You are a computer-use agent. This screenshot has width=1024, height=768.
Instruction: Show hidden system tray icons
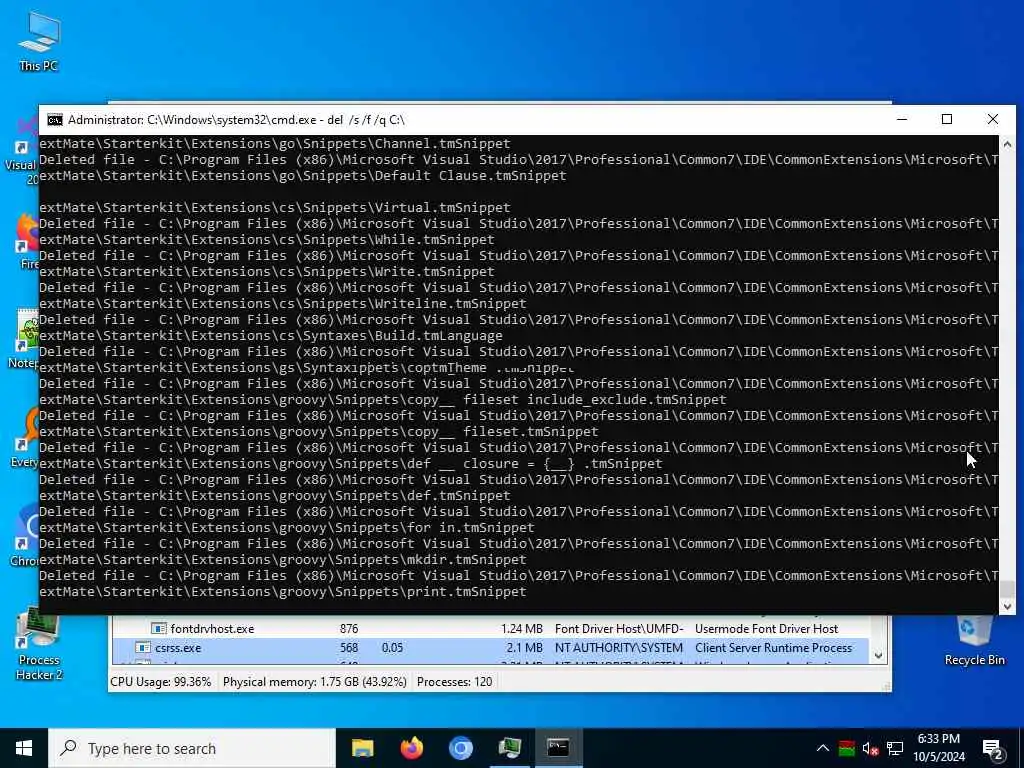822,748
